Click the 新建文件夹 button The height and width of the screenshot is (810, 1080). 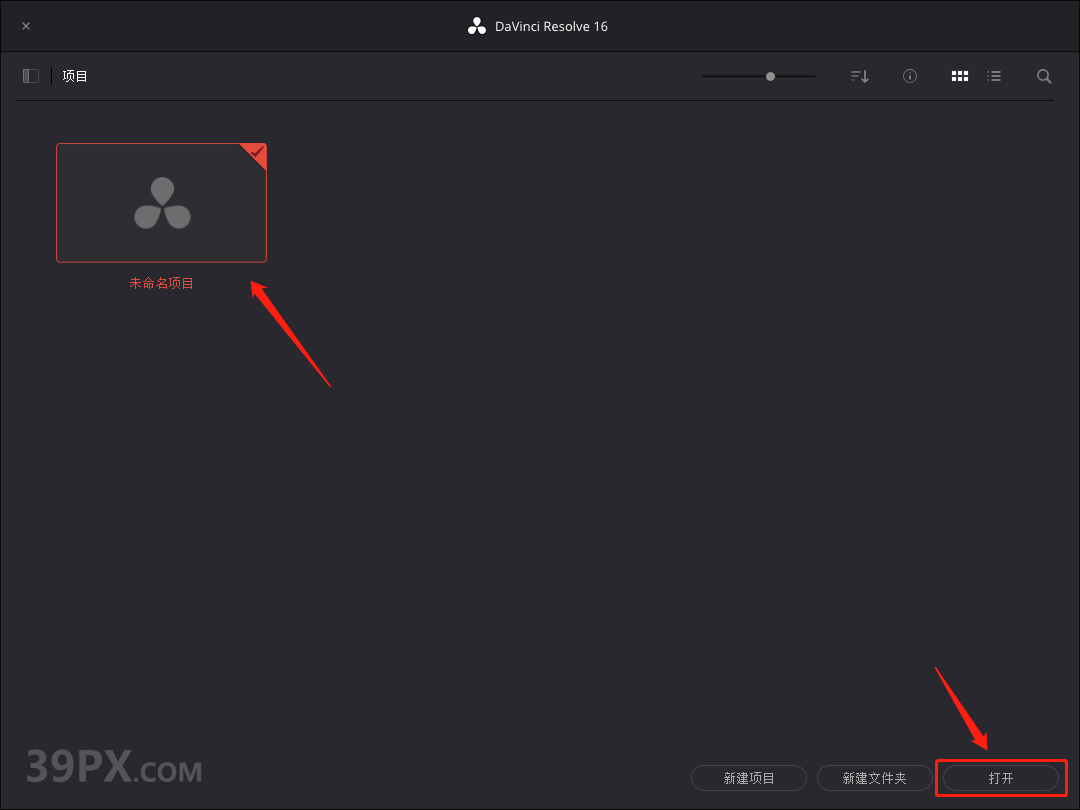tap(874, 778)
